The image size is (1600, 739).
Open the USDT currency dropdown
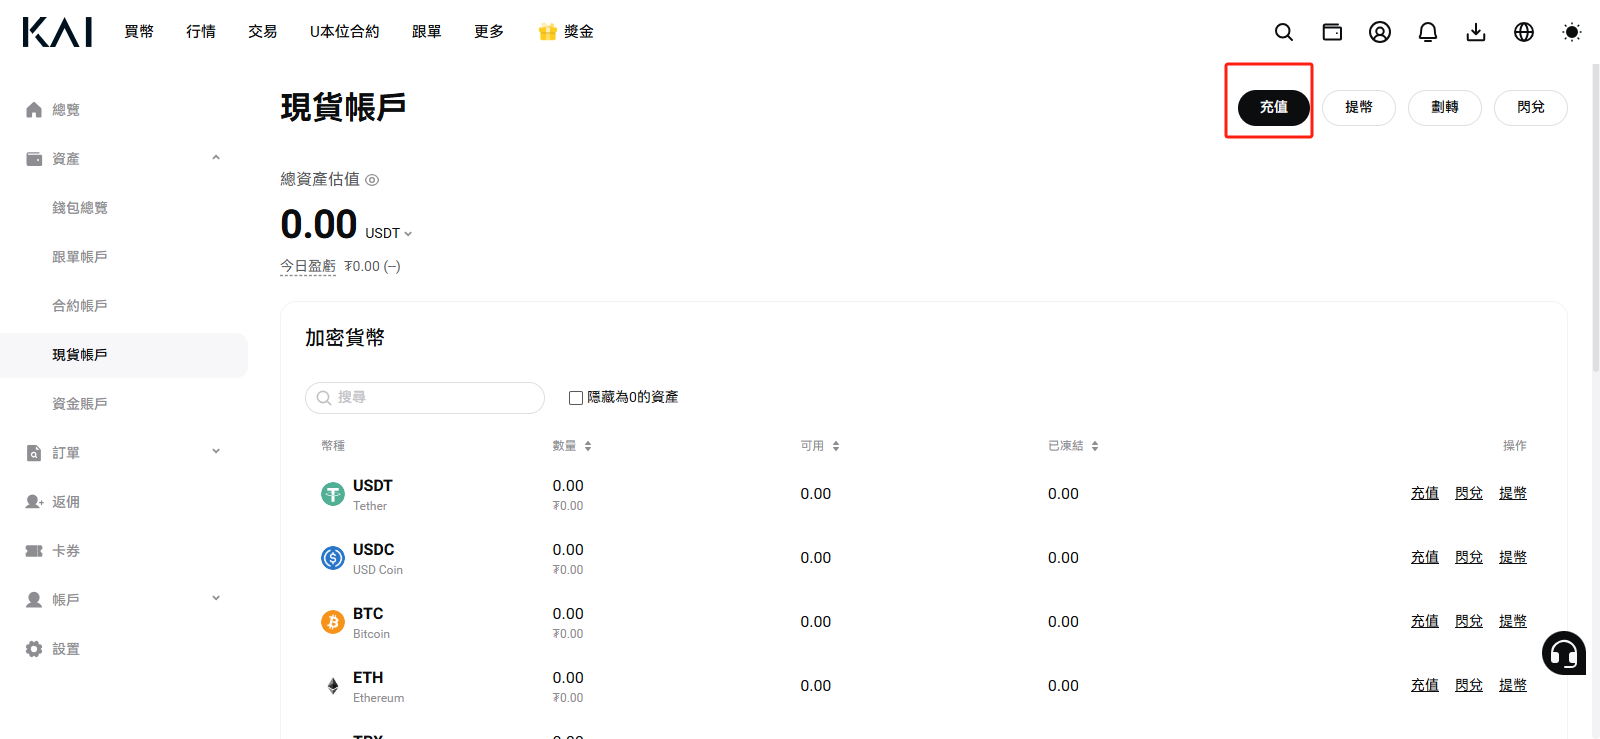pyautogui.click(x=388, y=233)
